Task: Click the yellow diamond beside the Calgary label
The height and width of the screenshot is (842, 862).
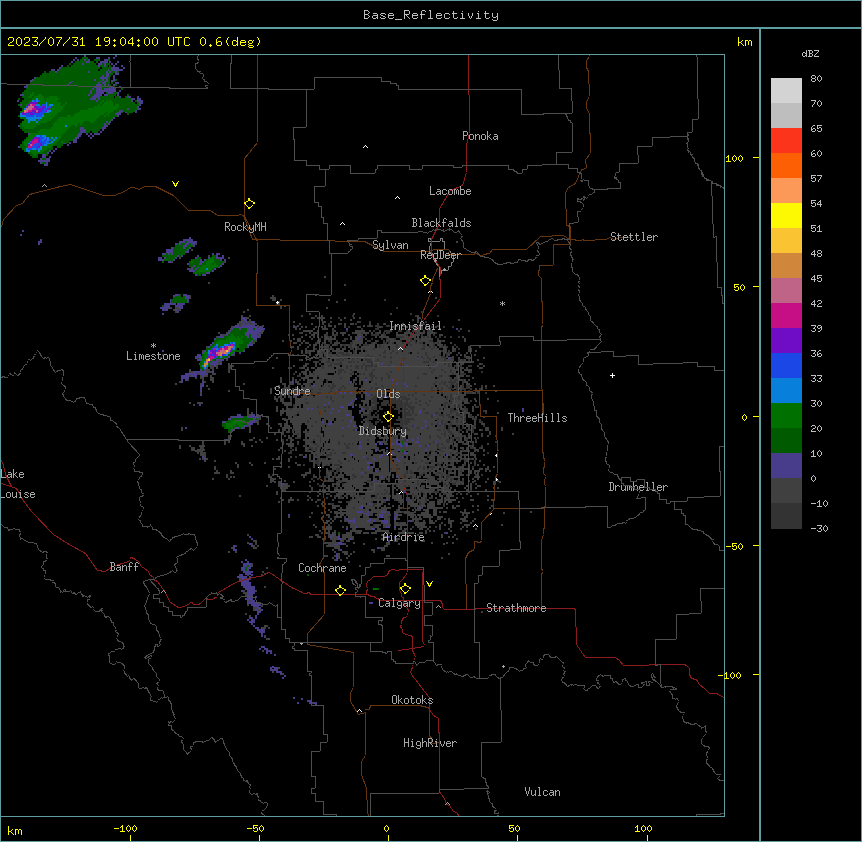Action: click(x=405, y=589)
